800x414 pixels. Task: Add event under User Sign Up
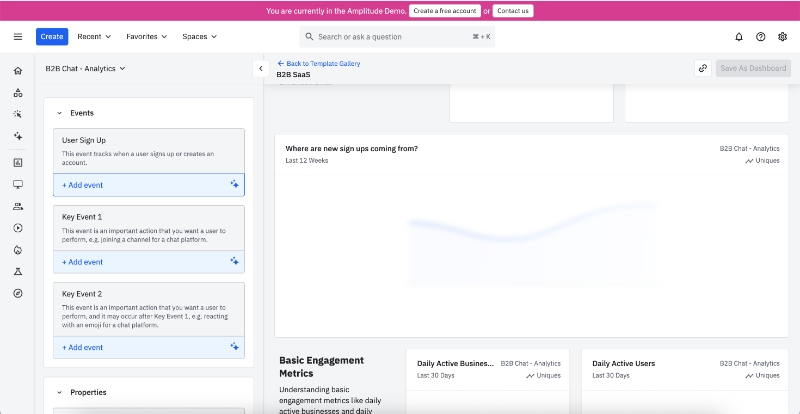148,185
